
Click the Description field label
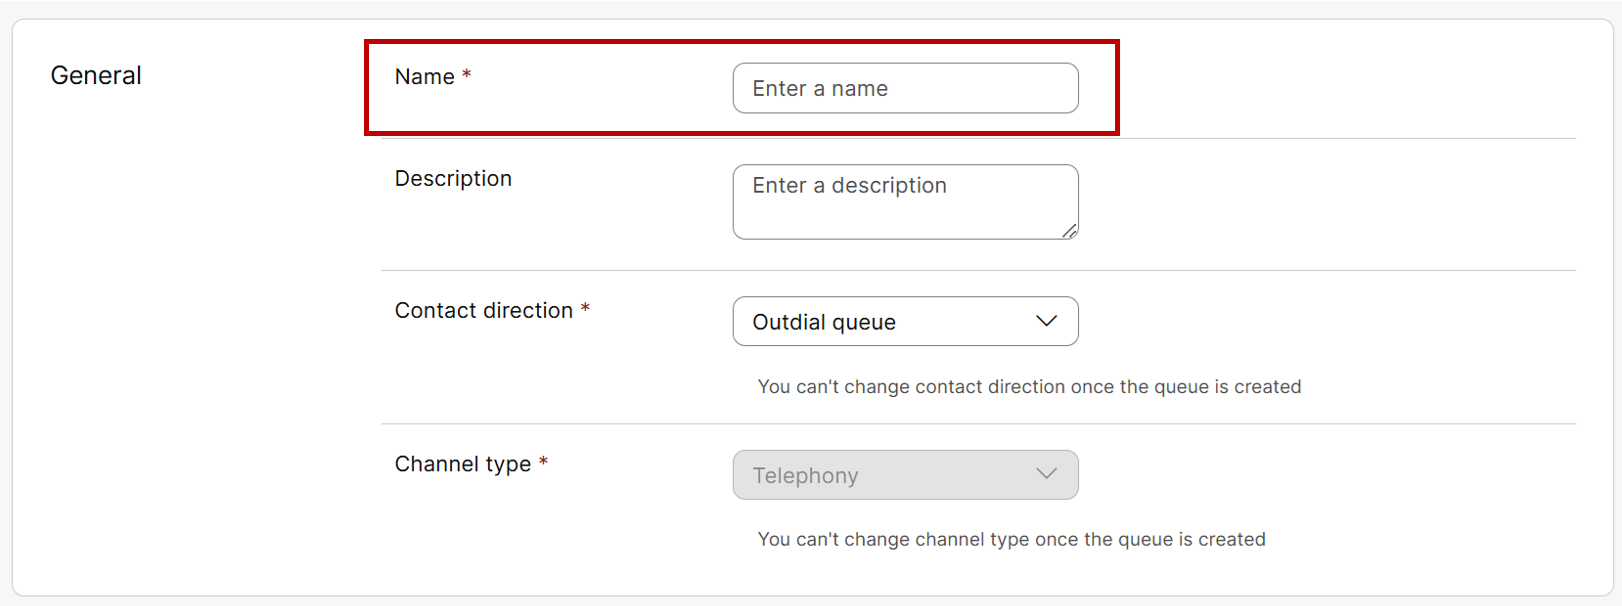pyautogui.click(x=453, y=179)
